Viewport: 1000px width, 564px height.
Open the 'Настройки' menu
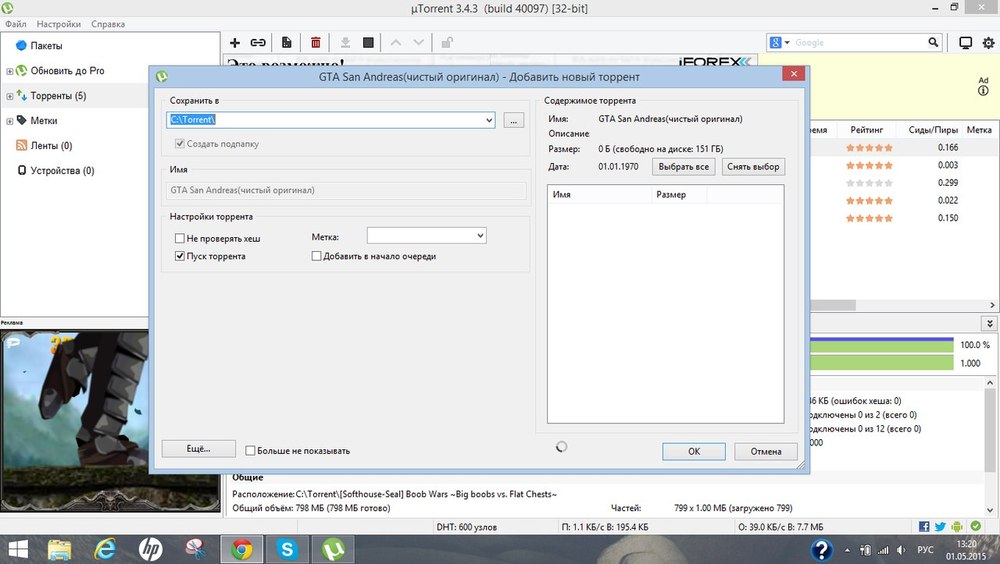(59, 24)
